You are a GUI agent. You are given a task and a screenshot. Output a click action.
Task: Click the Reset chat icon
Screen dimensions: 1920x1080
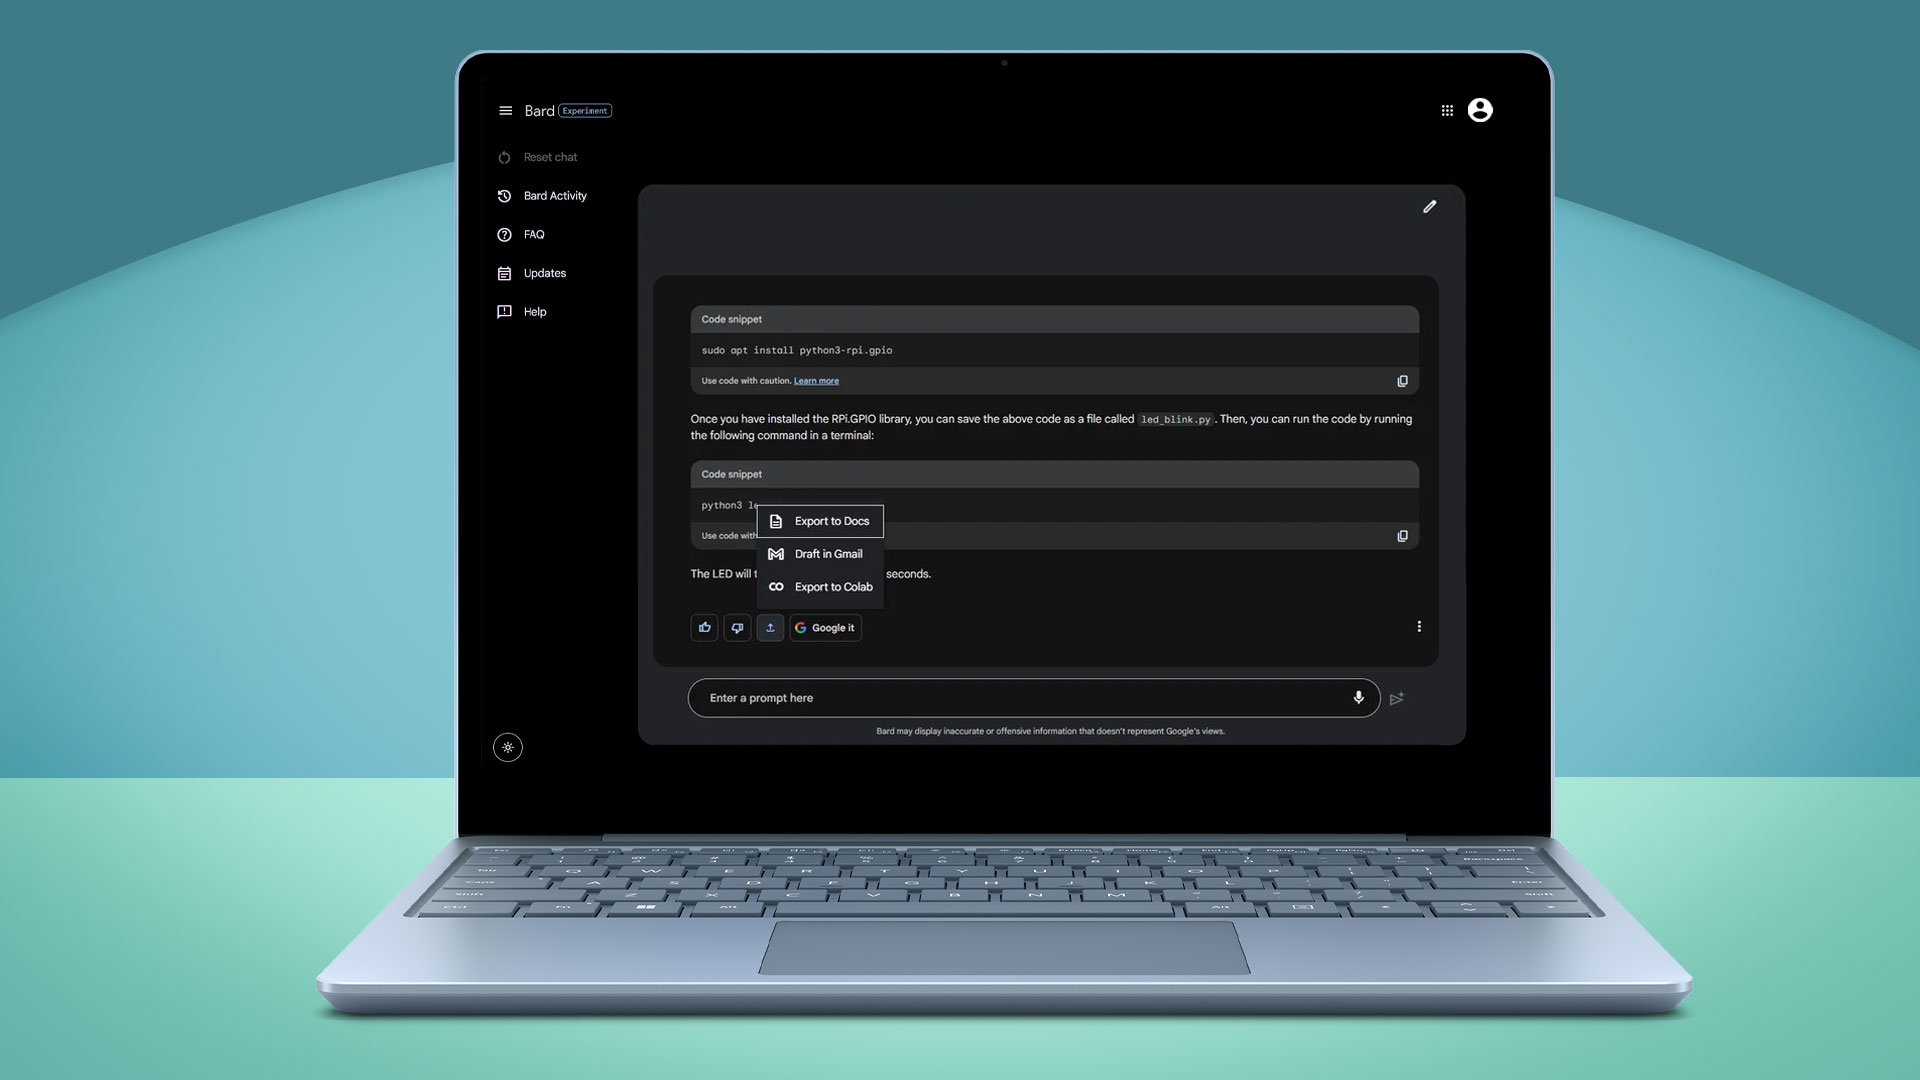pyautogui.click(x=505, y=157)
